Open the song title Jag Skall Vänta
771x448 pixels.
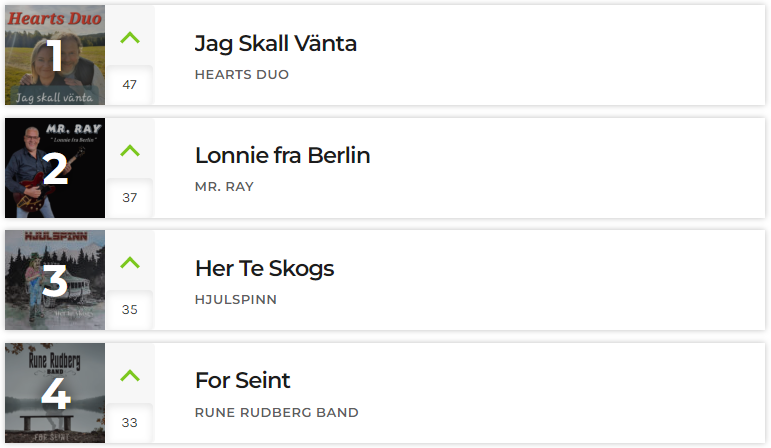[x=275, y=44]
